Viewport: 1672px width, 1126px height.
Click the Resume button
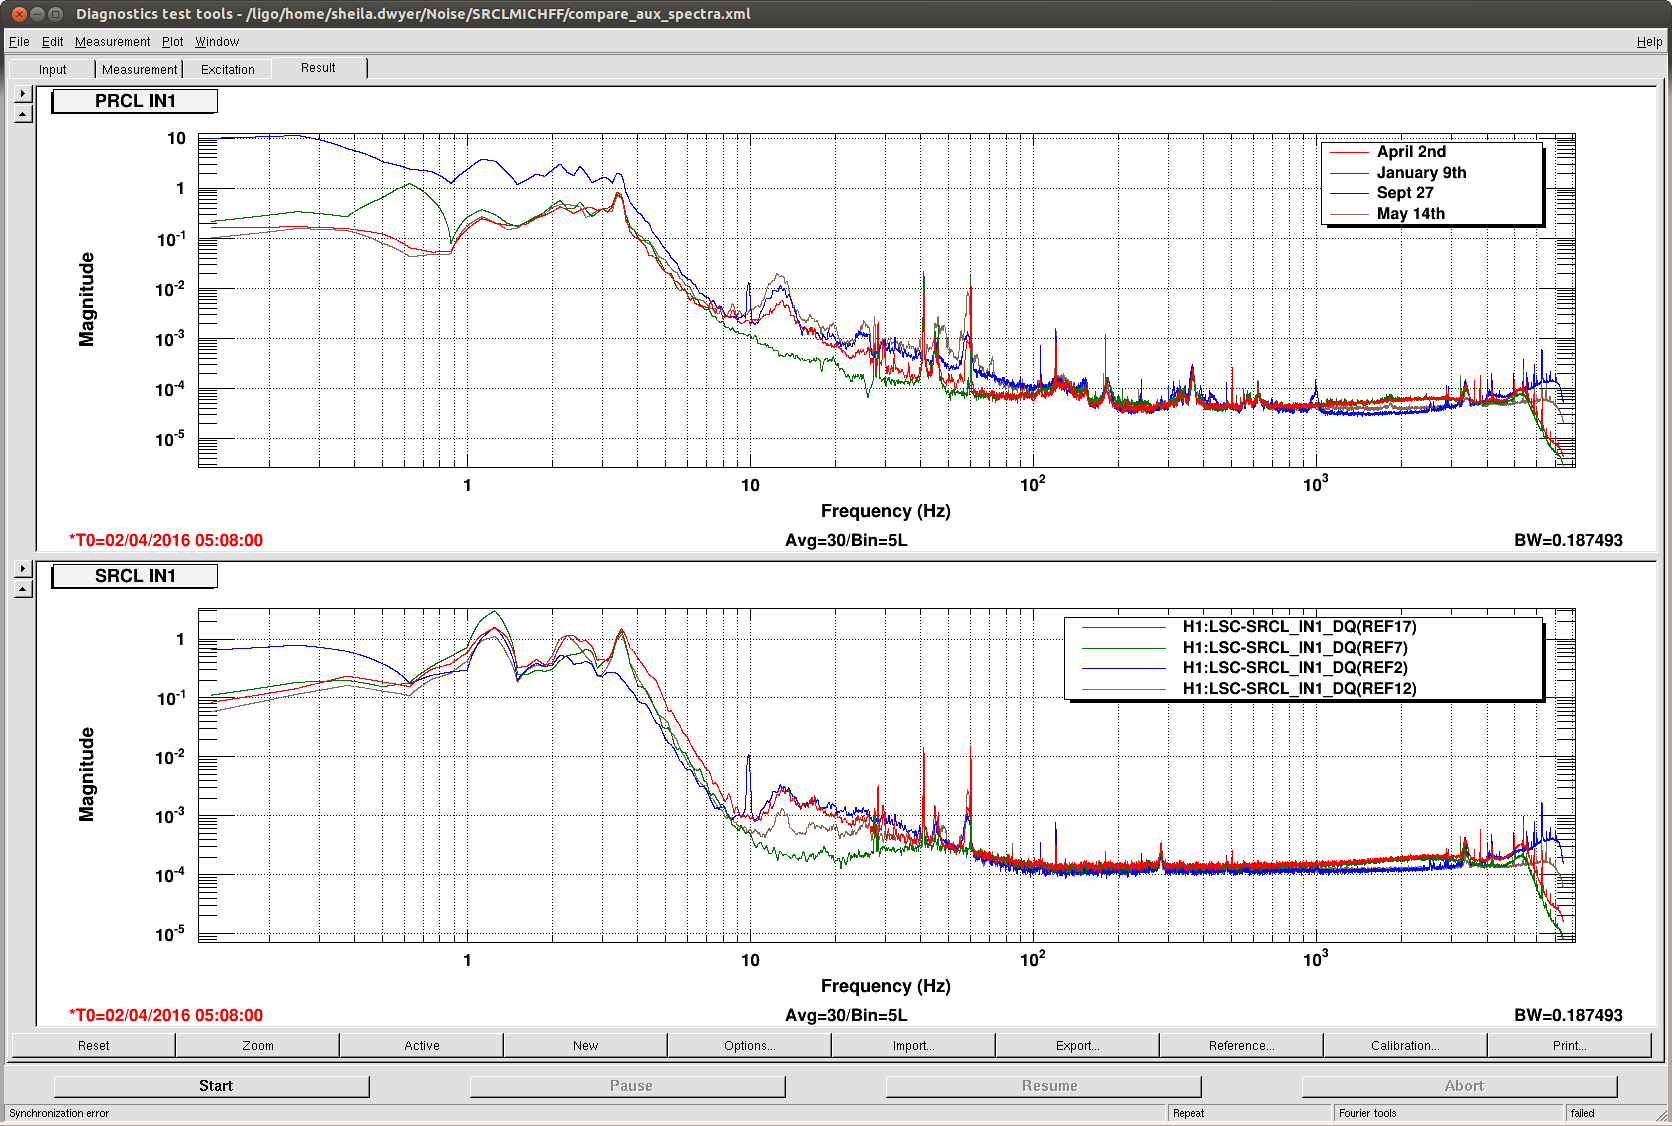[x=1044, y=1086]
